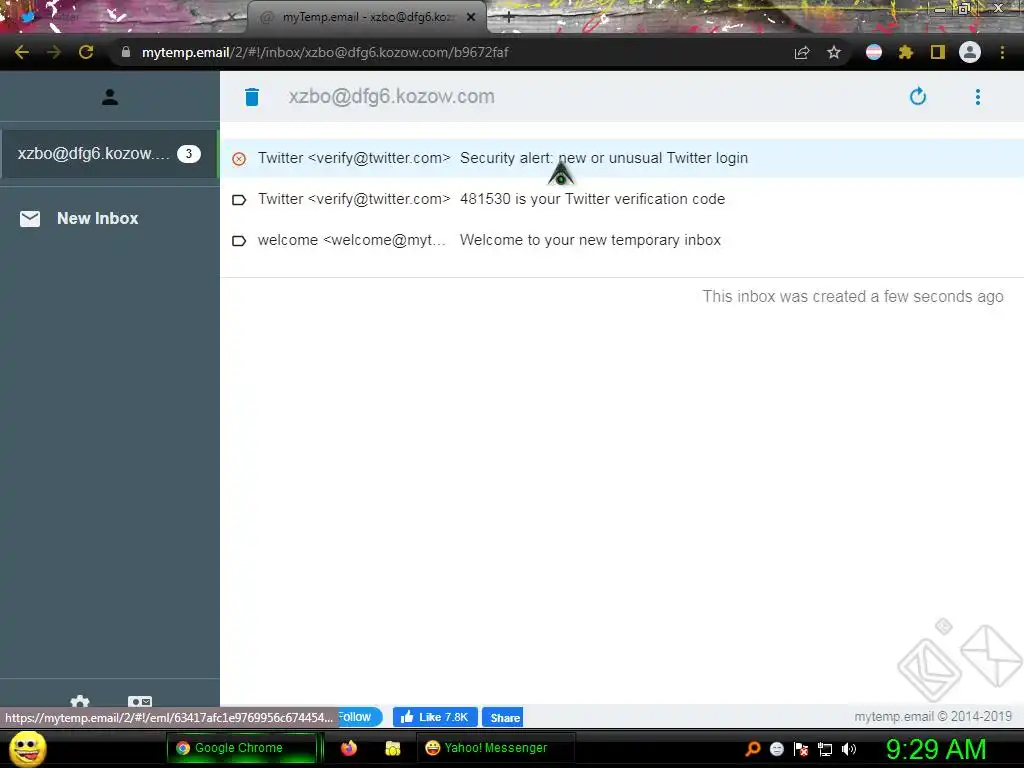Click the tag icon on verification code email
1024x768 pixels.
click(x=239, y=200)
